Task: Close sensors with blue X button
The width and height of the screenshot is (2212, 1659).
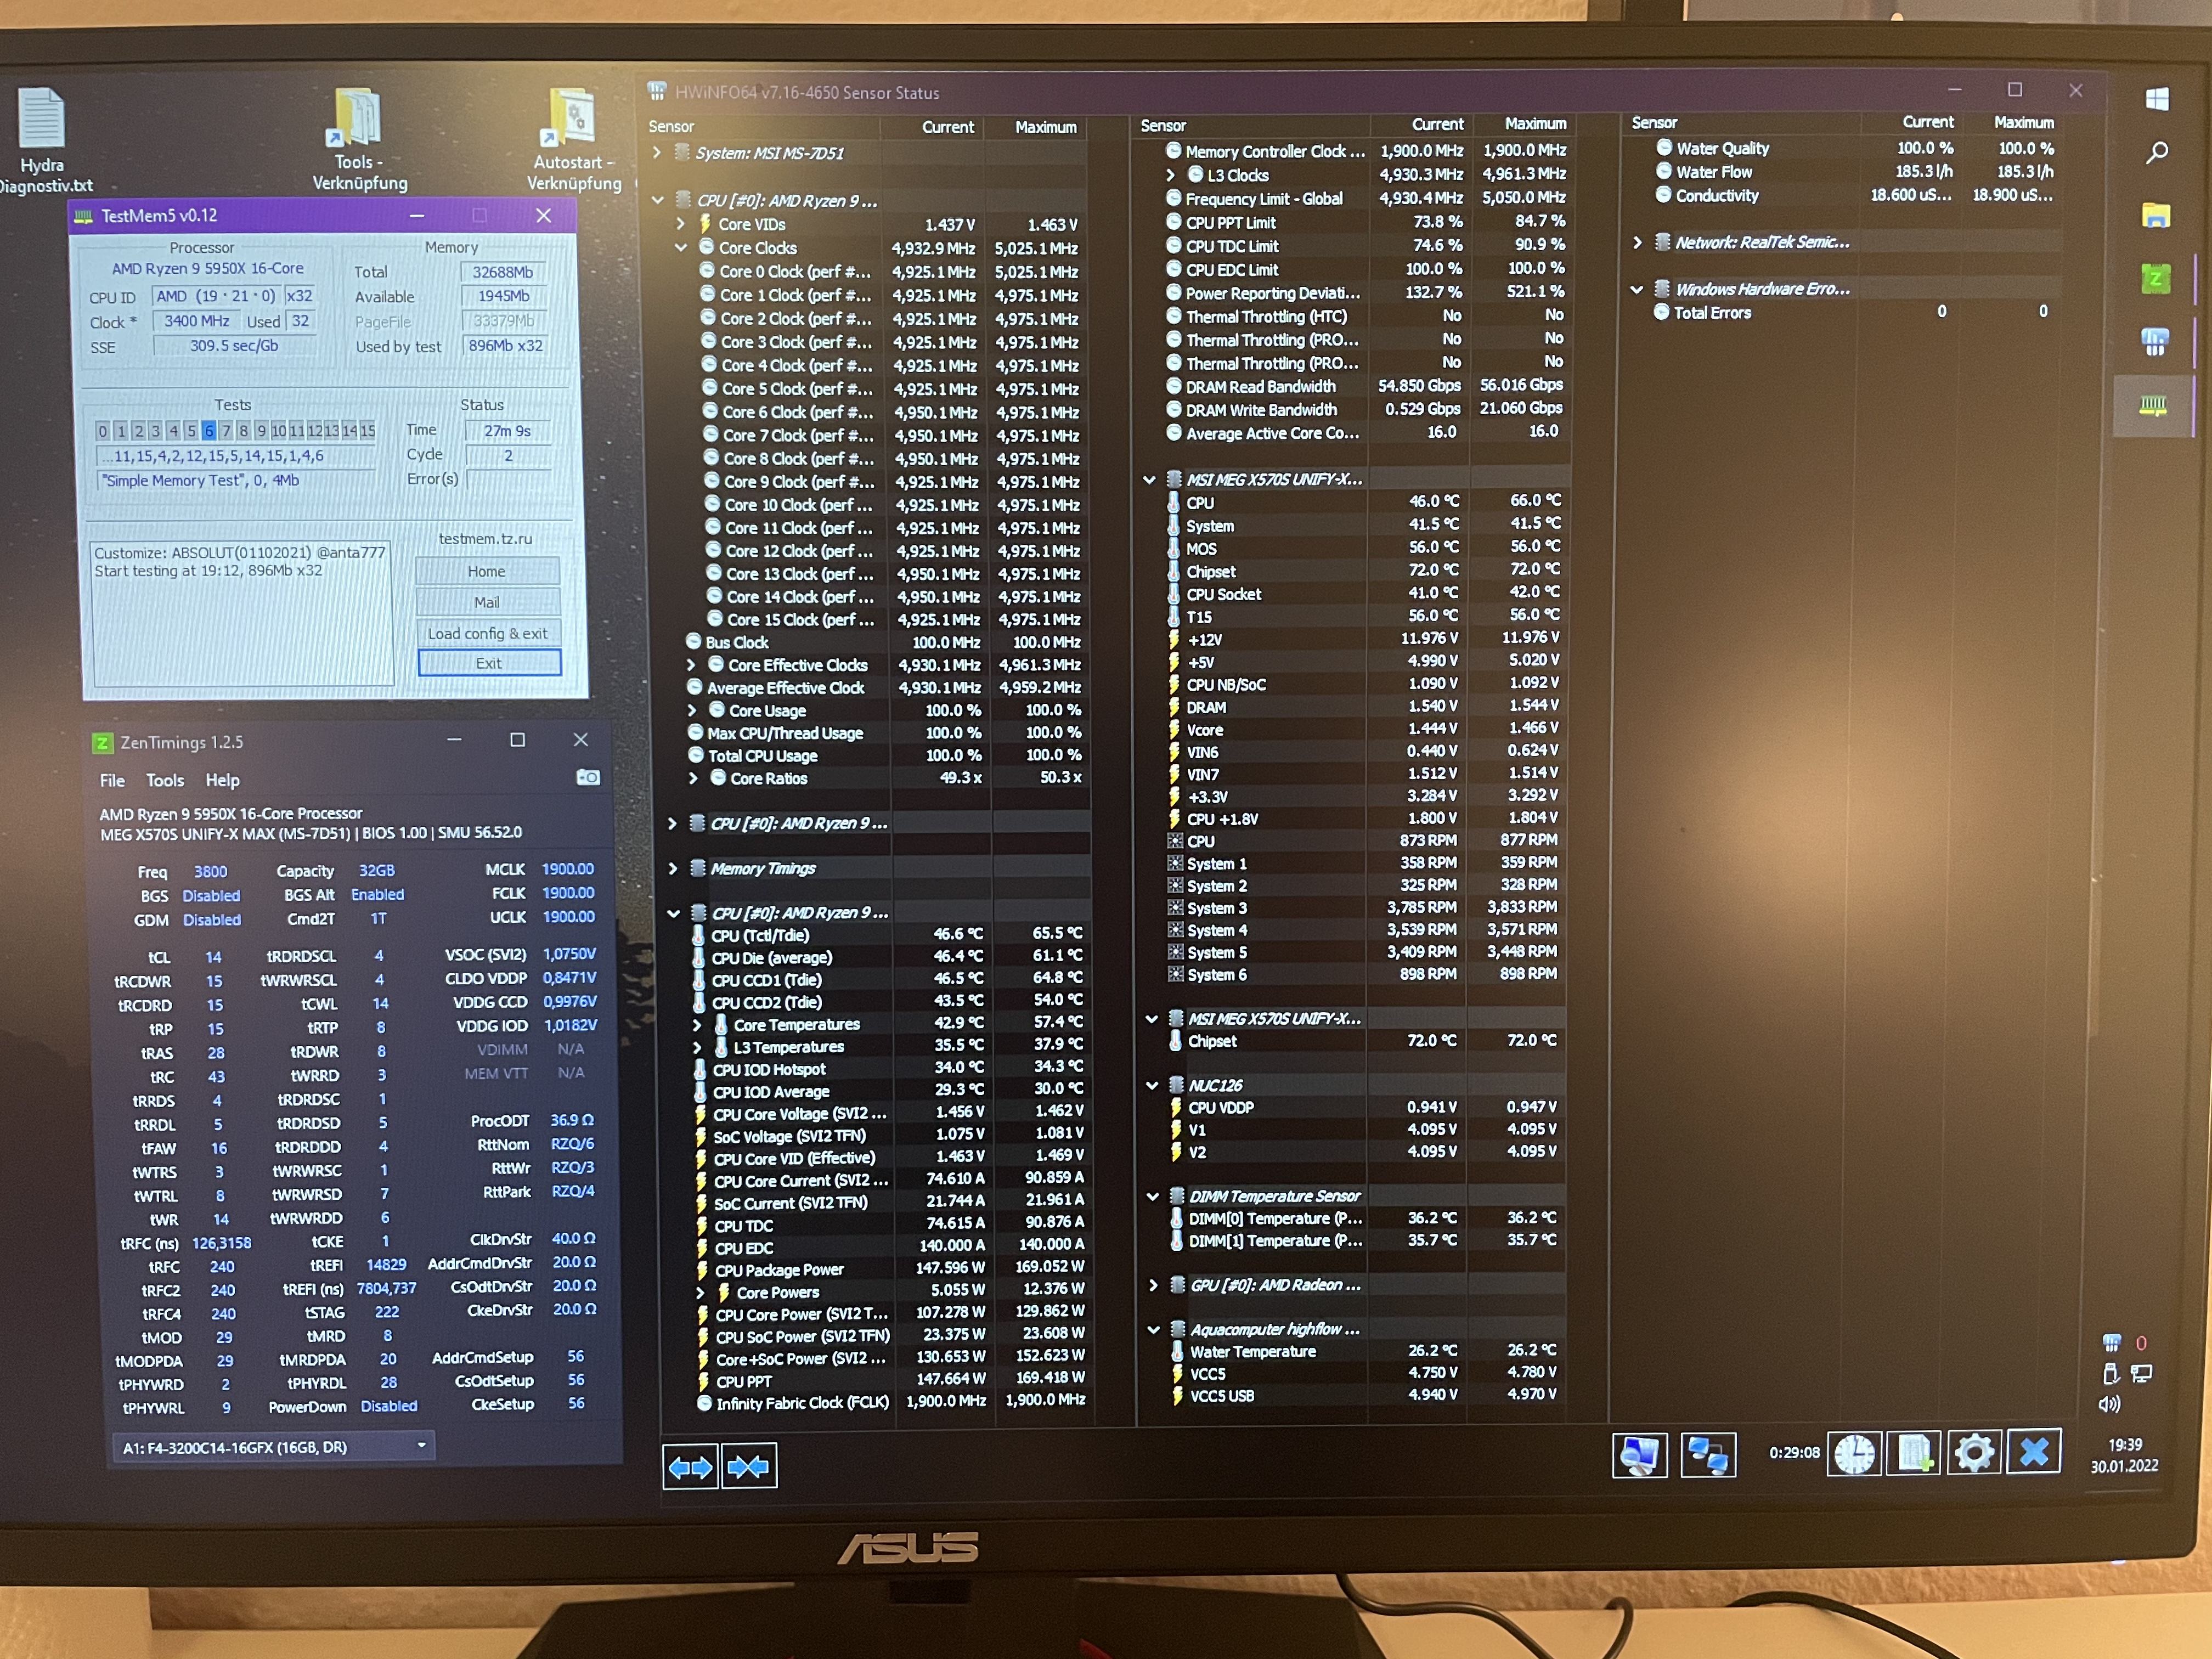Action: [2034, 1451]
